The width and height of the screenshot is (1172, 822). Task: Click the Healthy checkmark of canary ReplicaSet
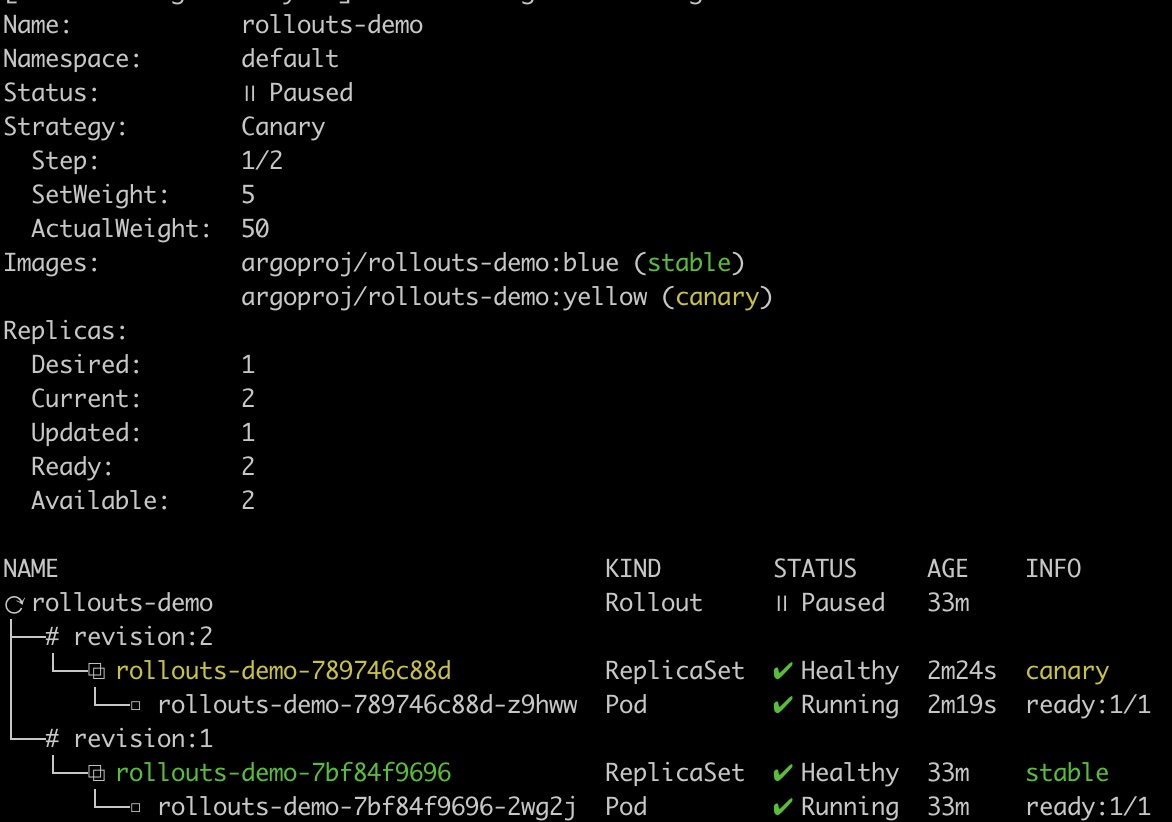(x=783, y=670)
